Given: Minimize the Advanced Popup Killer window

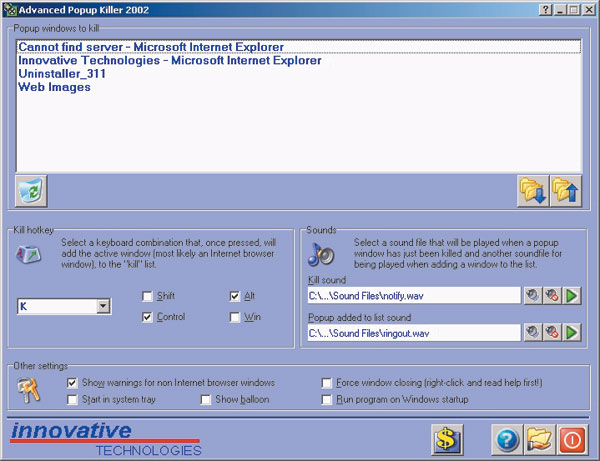Looking at the screenshot, I should [x=560, y=10].
